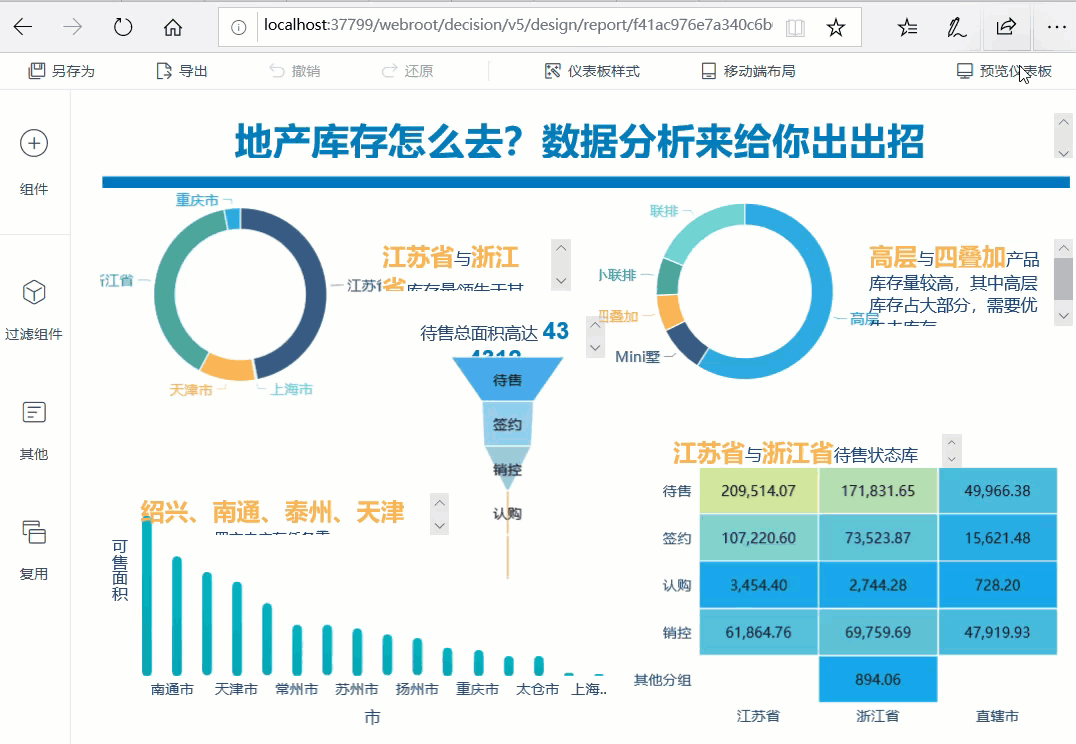Go back with the browser back arrow
The width and height of the screenshot is (1076, 744).
click(23, 27)
